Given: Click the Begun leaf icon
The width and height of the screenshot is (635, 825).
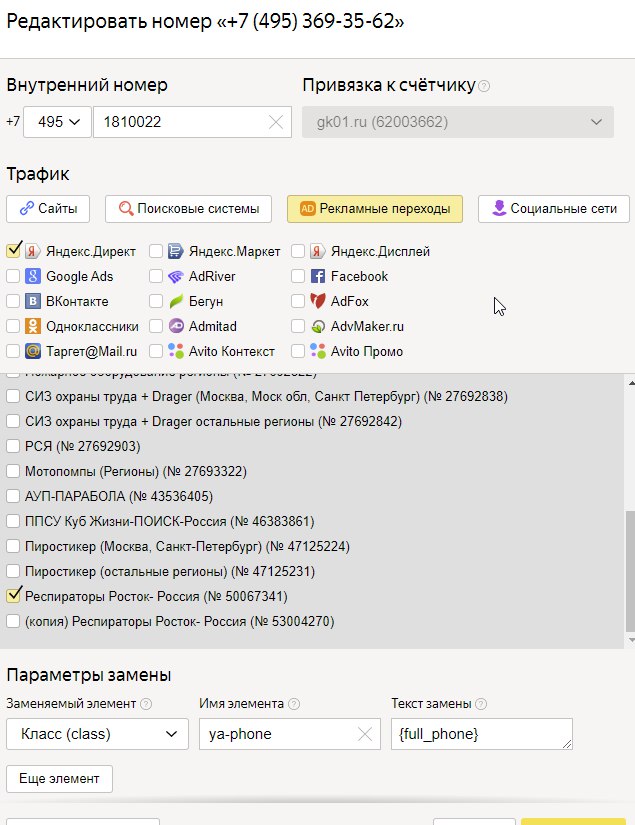Looking at the screenshot, I should coord(175,301).
